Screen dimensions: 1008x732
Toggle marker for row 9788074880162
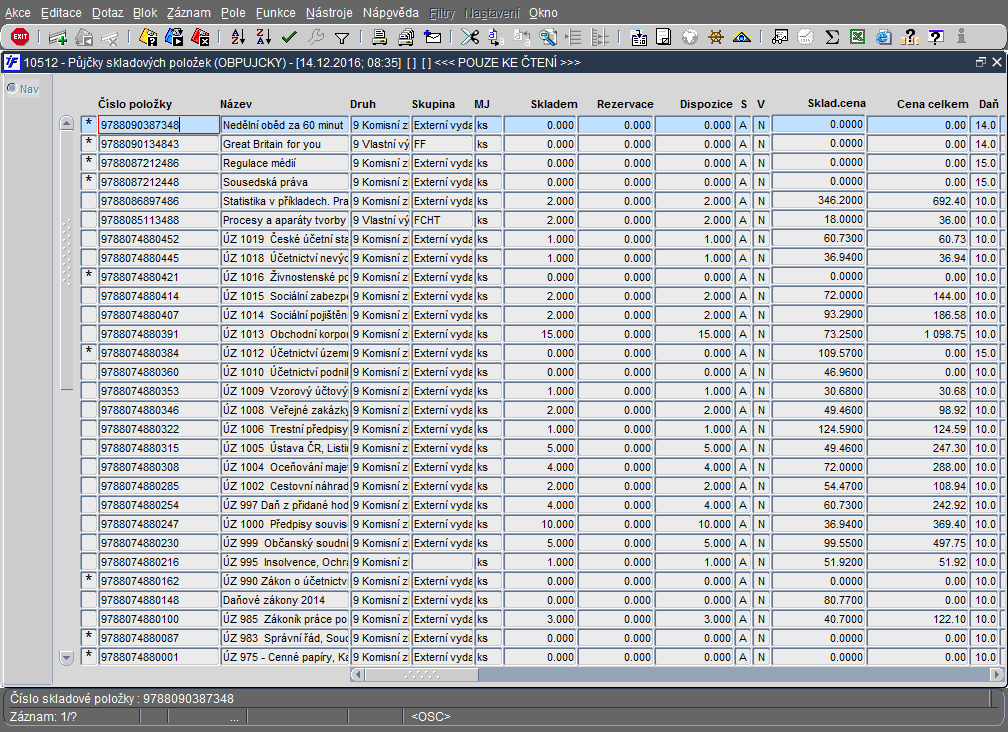(89, 581)
